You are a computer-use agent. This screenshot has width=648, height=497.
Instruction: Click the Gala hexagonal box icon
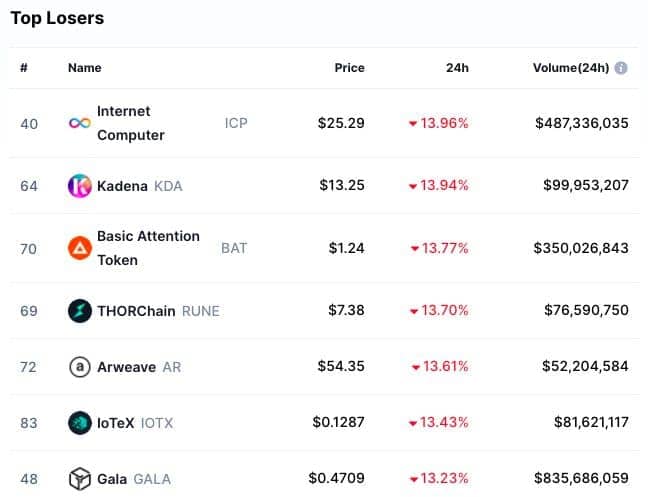click(x=80, y=479)
